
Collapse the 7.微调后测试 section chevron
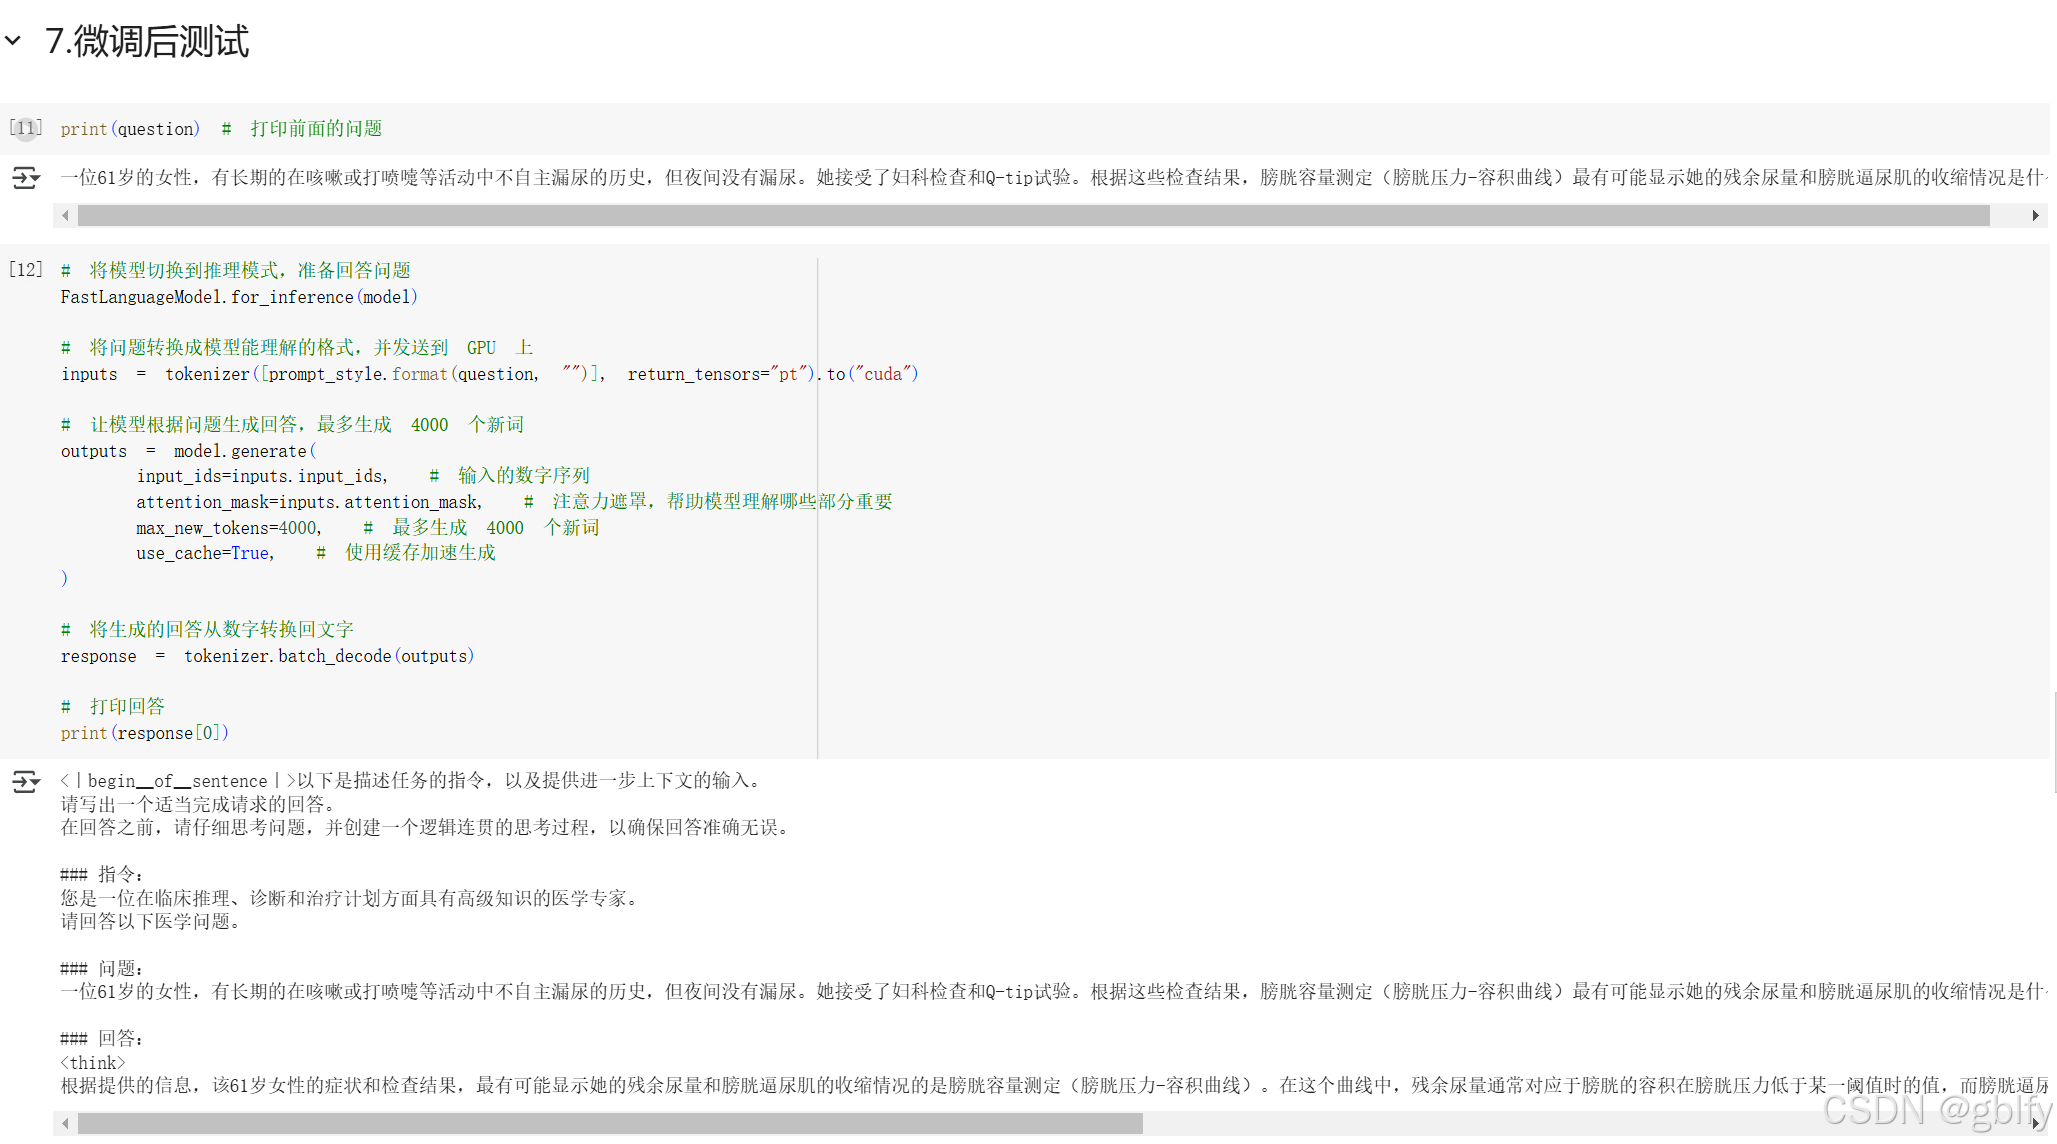(13, 41)
